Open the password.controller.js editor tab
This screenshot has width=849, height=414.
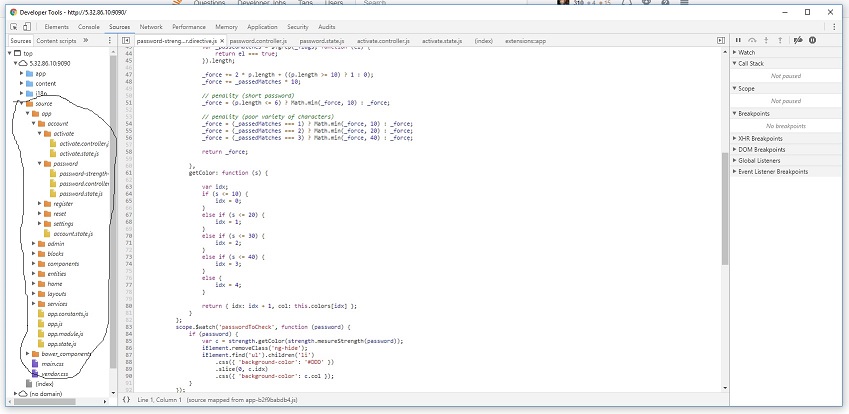coord(258,41)
